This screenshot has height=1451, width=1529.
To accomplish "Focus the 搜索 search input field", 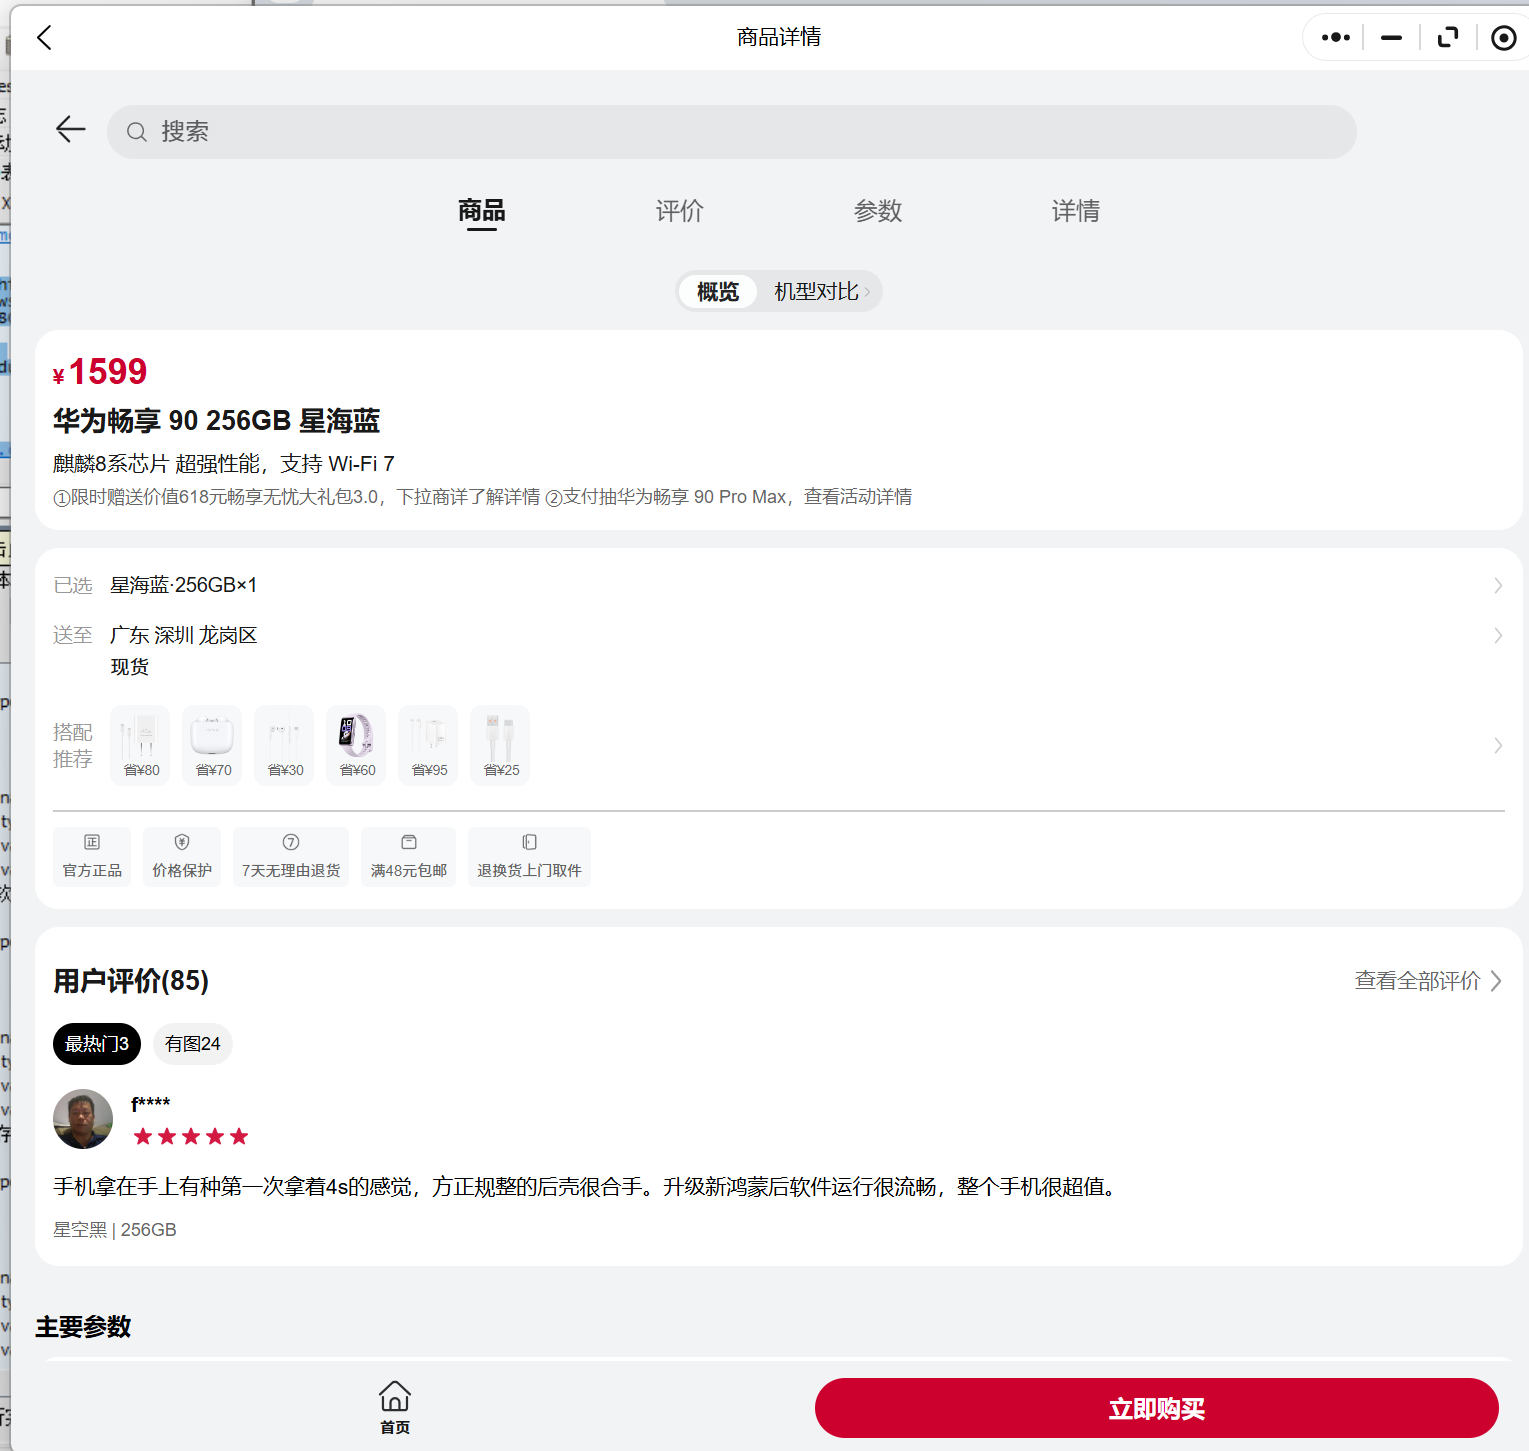I will (x=732, y=132).
